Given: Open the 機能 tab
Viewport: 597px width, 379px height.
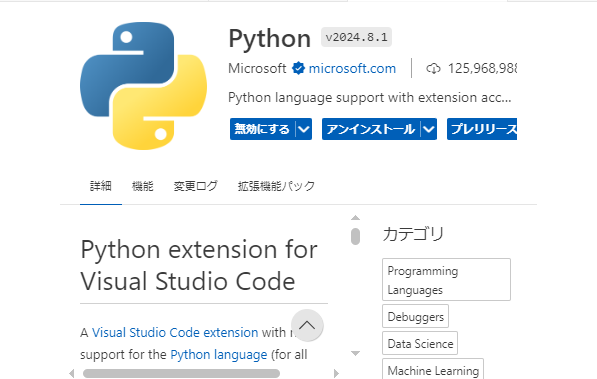Looking at the screenshot, I should (x=142, y=186).
